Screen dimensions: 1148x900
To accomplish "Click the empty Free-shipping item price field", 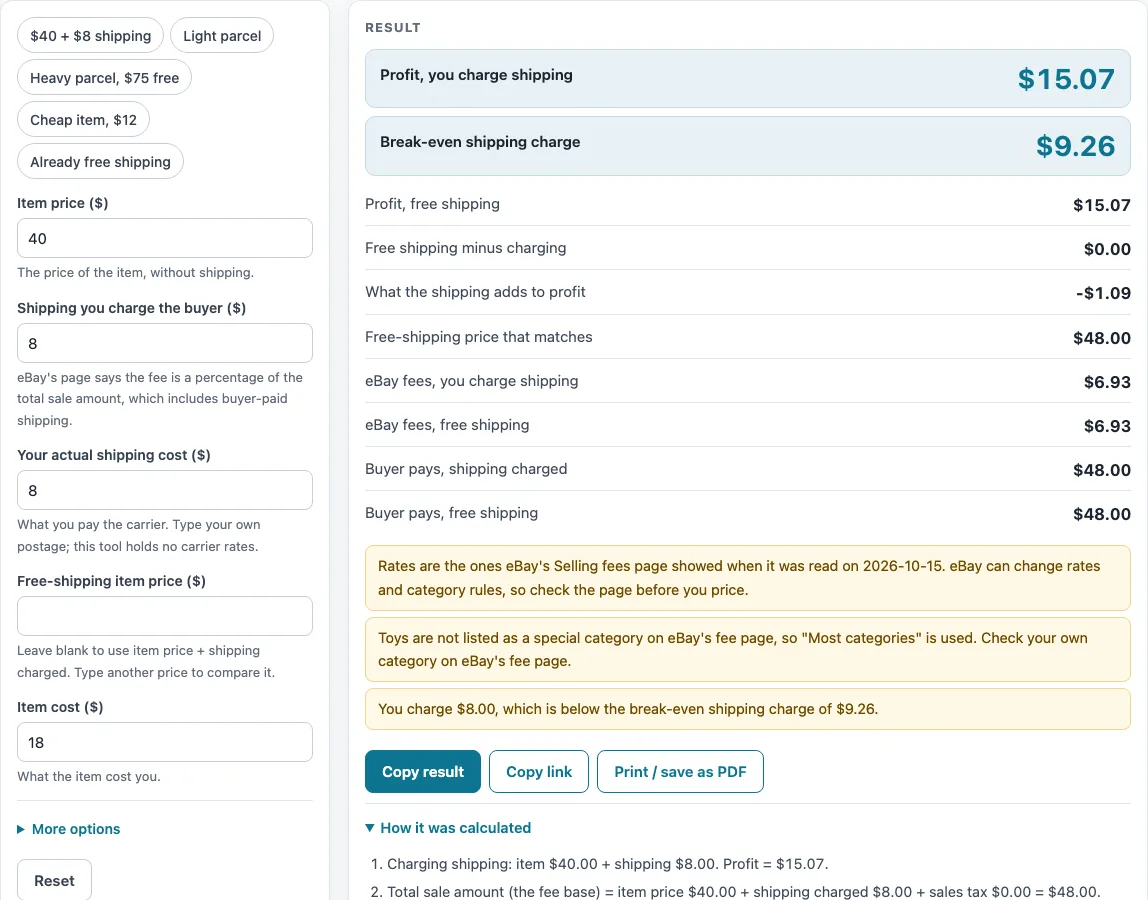I will (x=165, y=616).
